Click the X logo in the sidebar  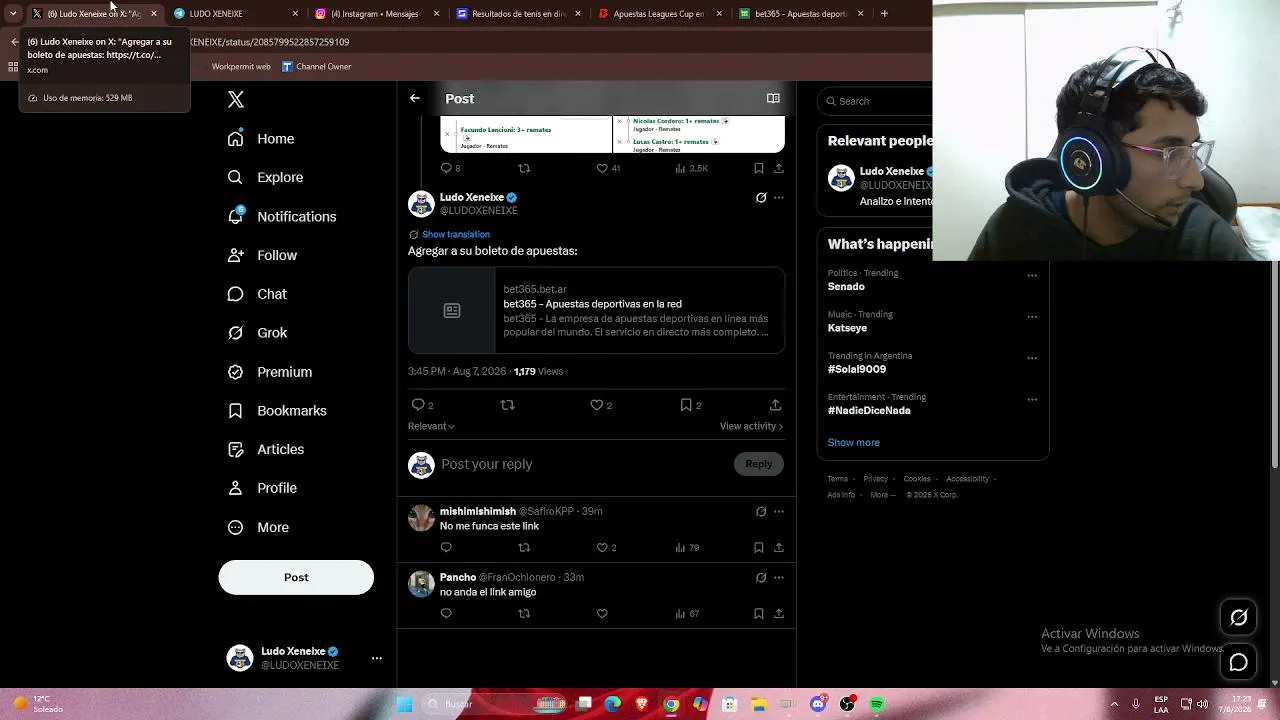point(236,99)
